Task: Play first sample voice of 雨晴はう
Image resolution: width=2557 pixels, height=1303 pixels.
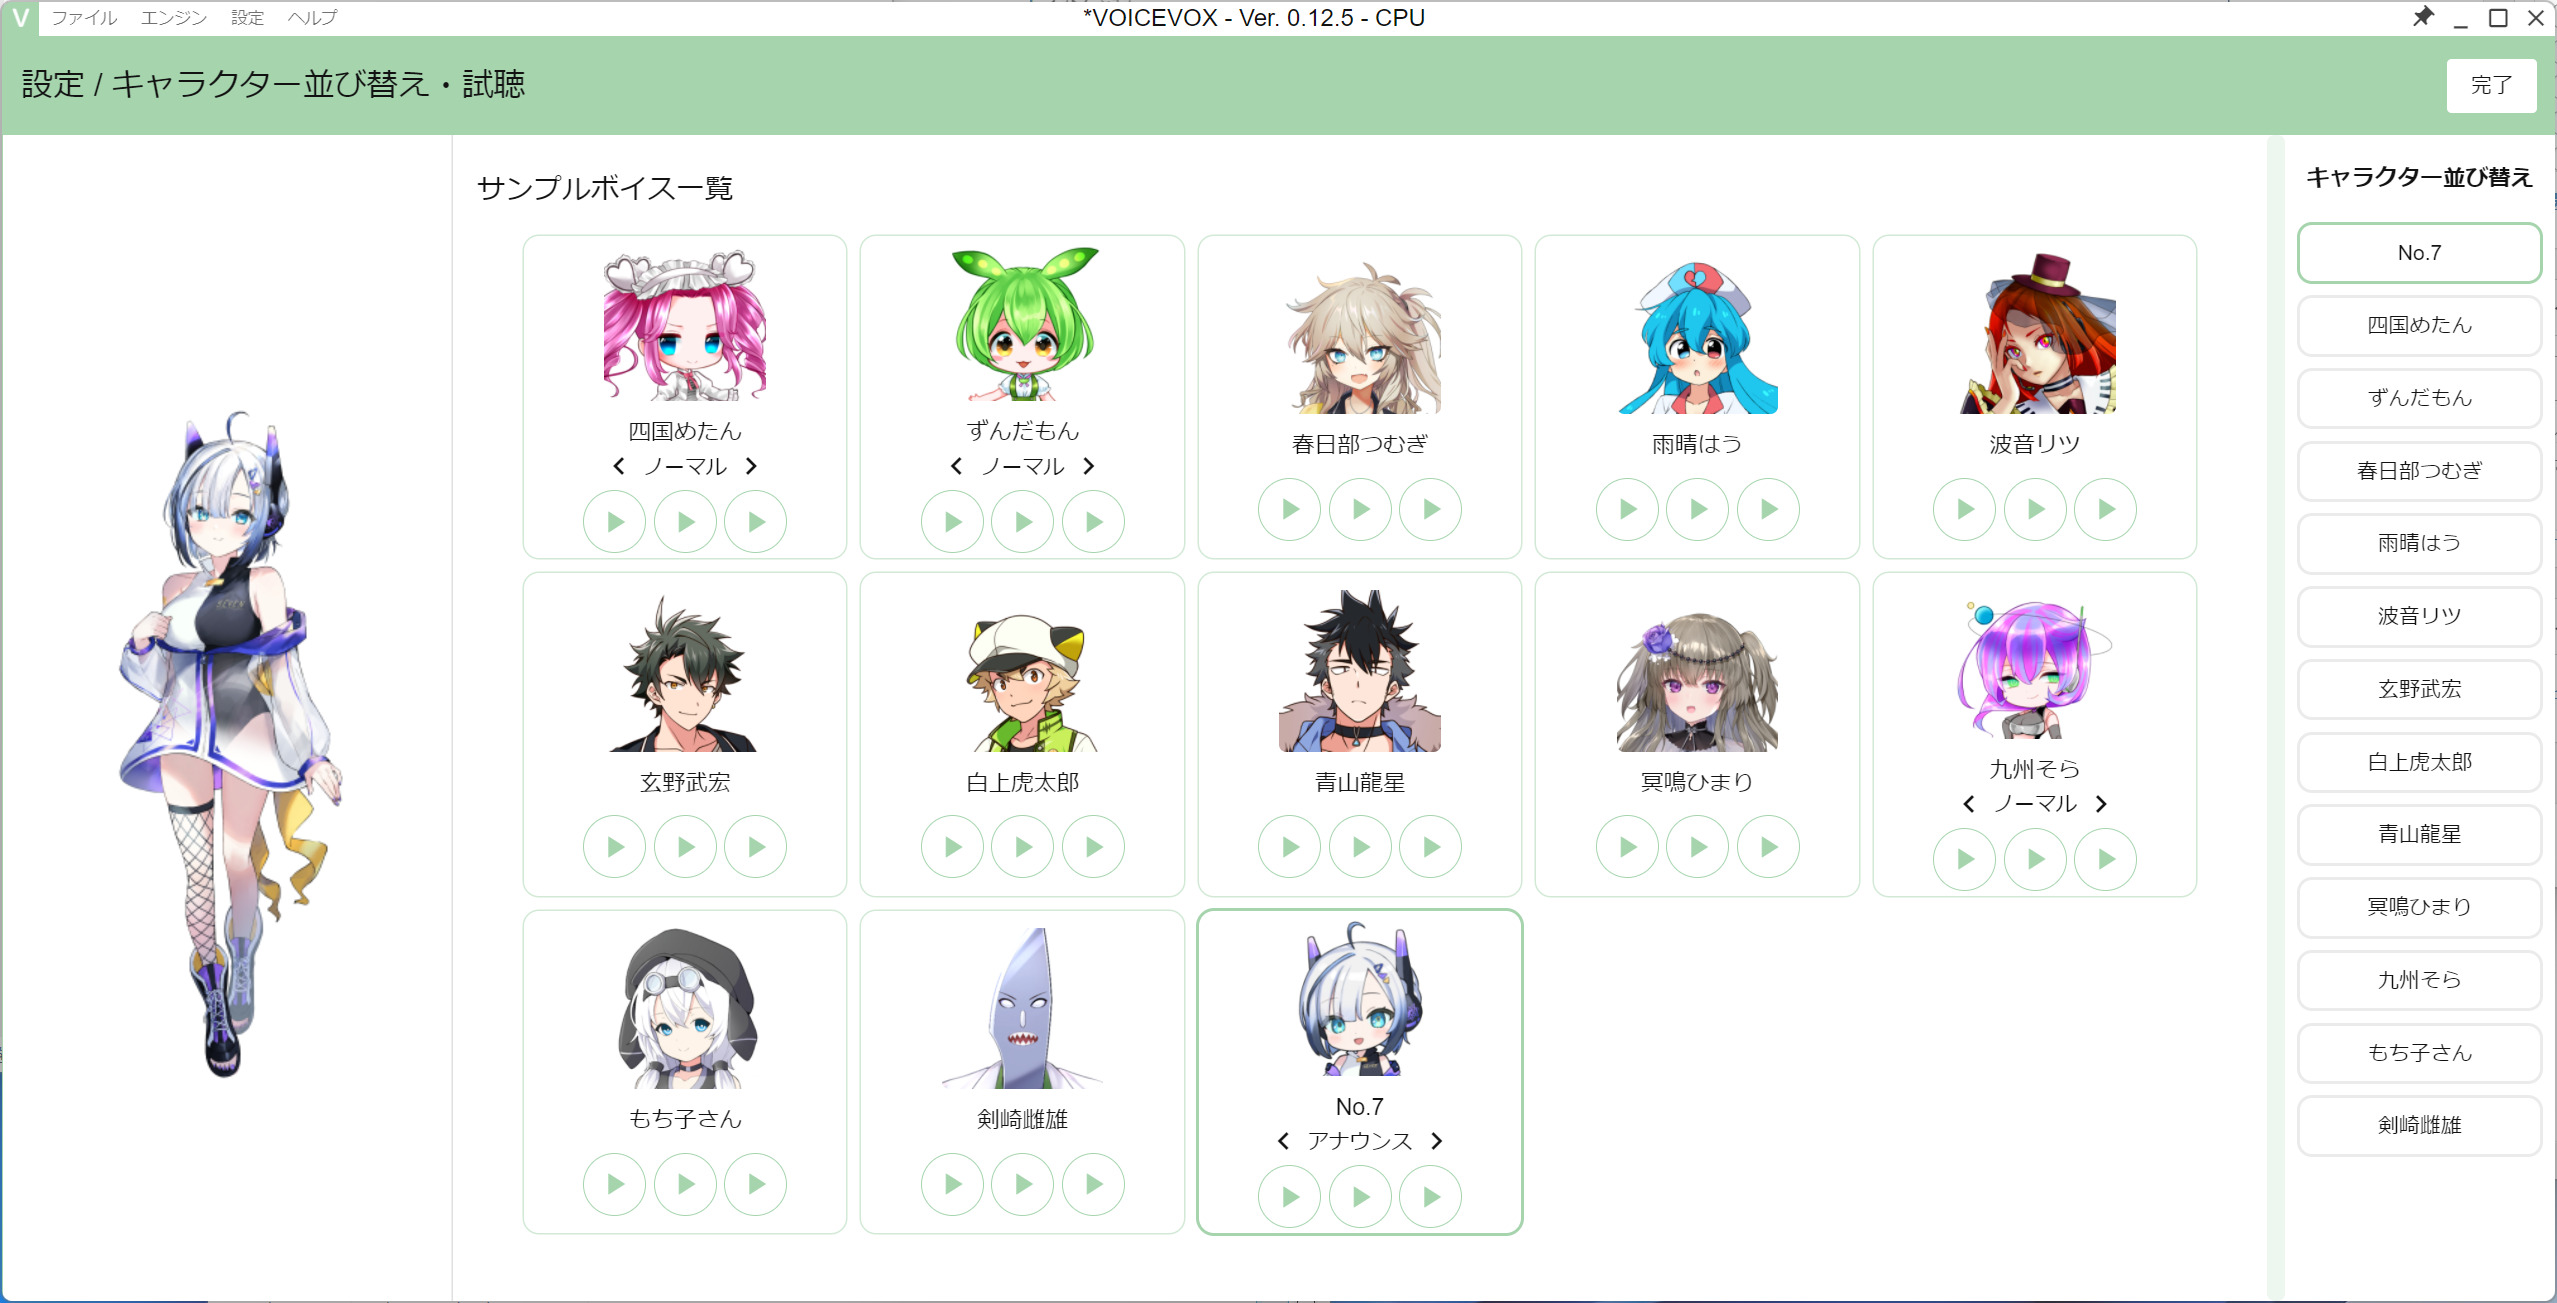Action: pos(1627,509)
